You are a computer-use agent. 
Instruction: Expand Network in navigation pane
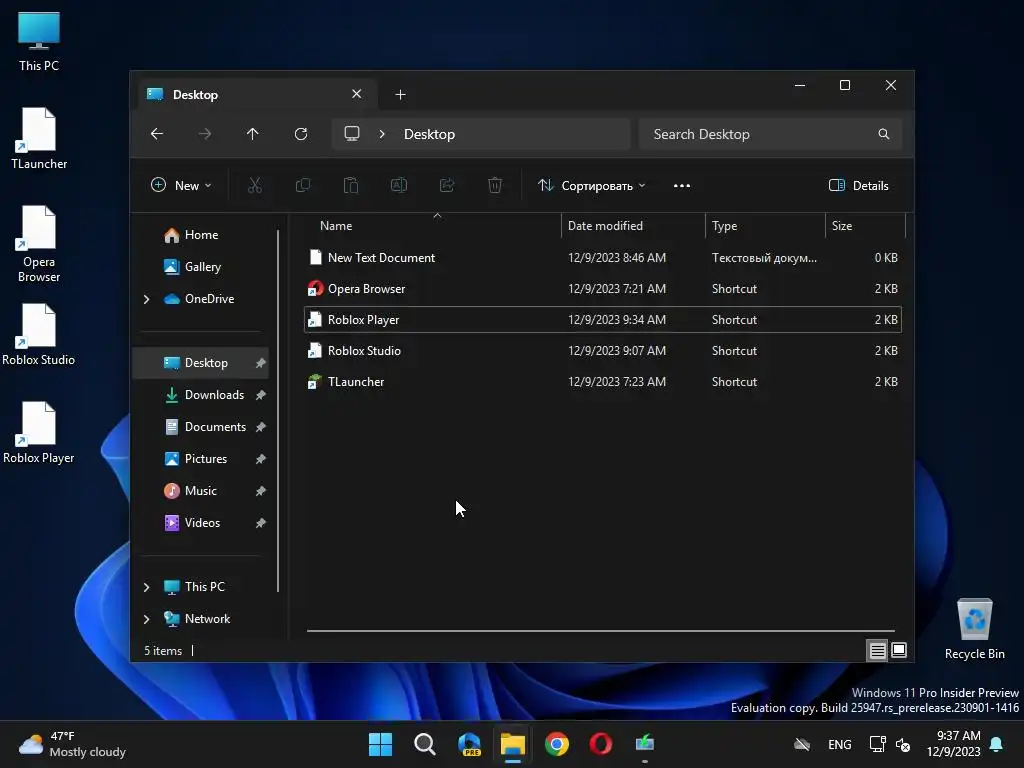(x=146, y=619)
